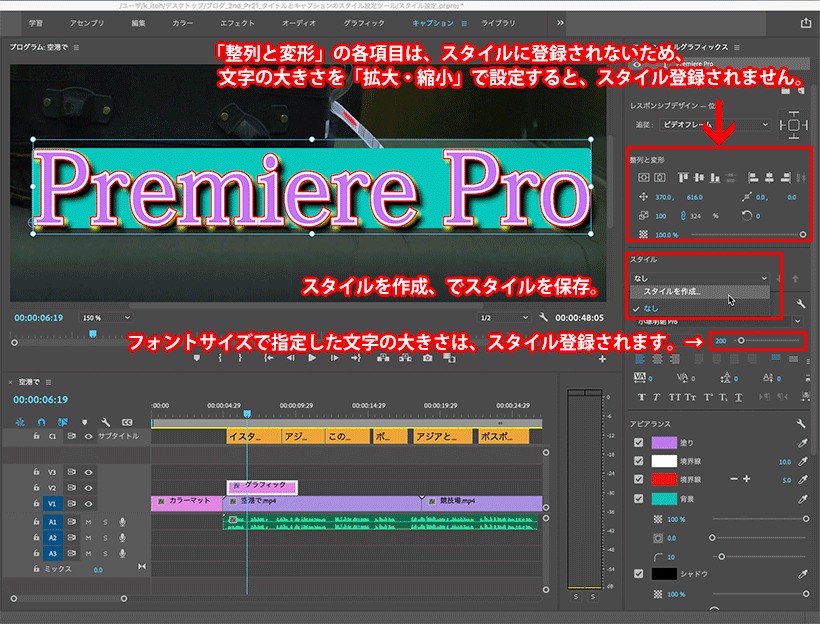Switch to エフェクト workspace
The height and width of the screenshot is (624, 820).
[x=237, y=23]
